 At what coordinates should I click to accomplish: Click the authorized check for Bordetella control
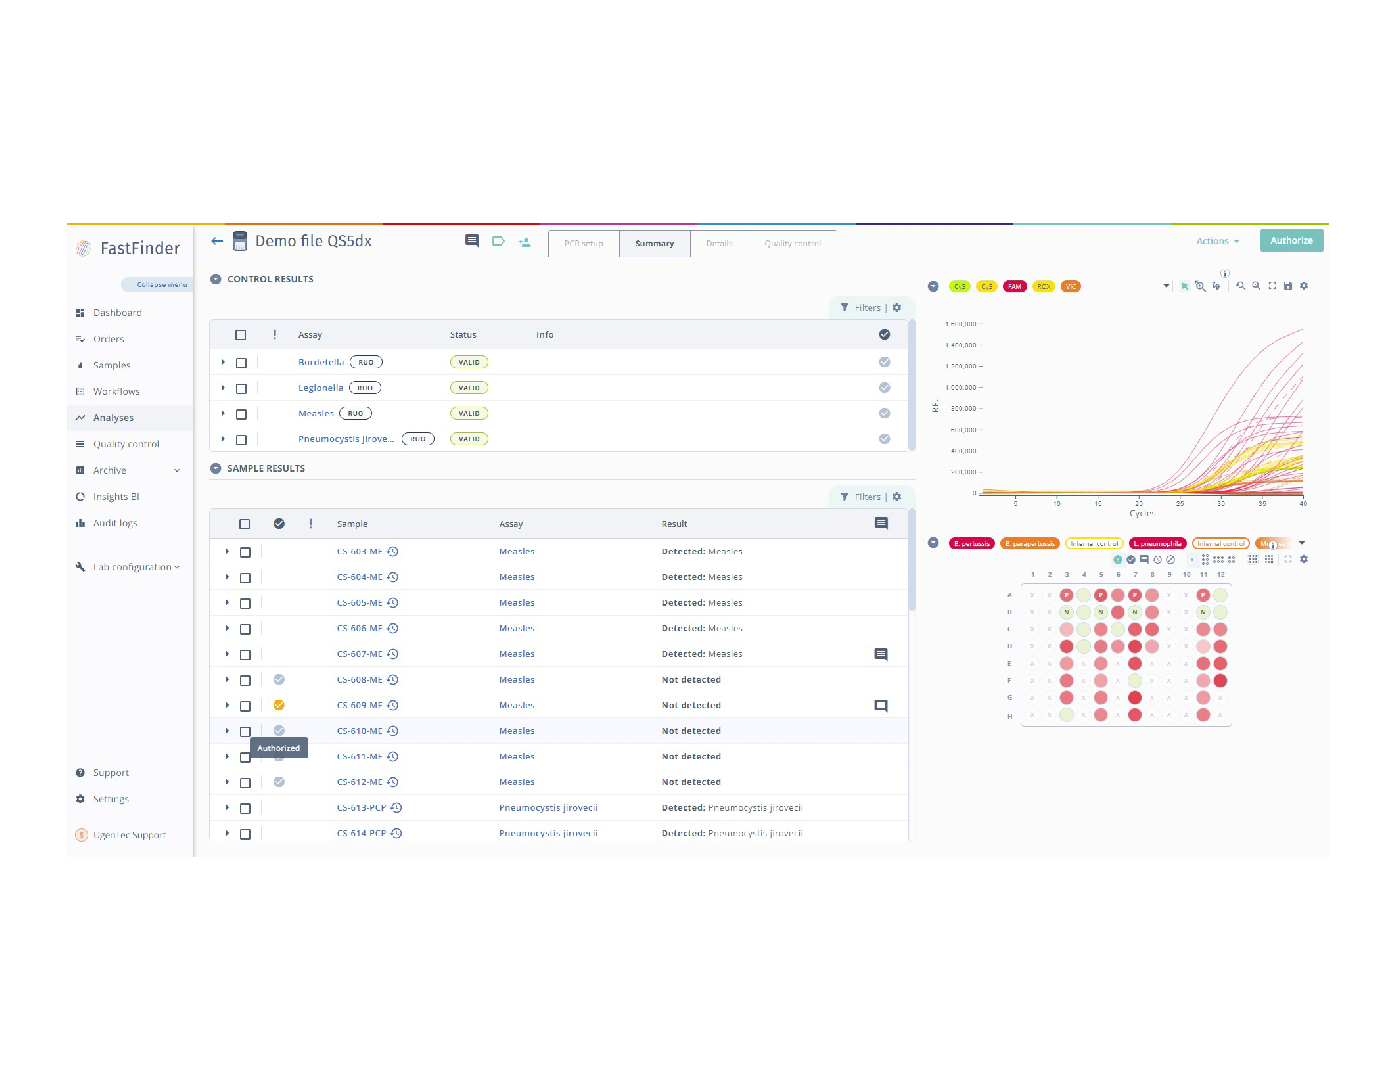[x=884, y=362]
